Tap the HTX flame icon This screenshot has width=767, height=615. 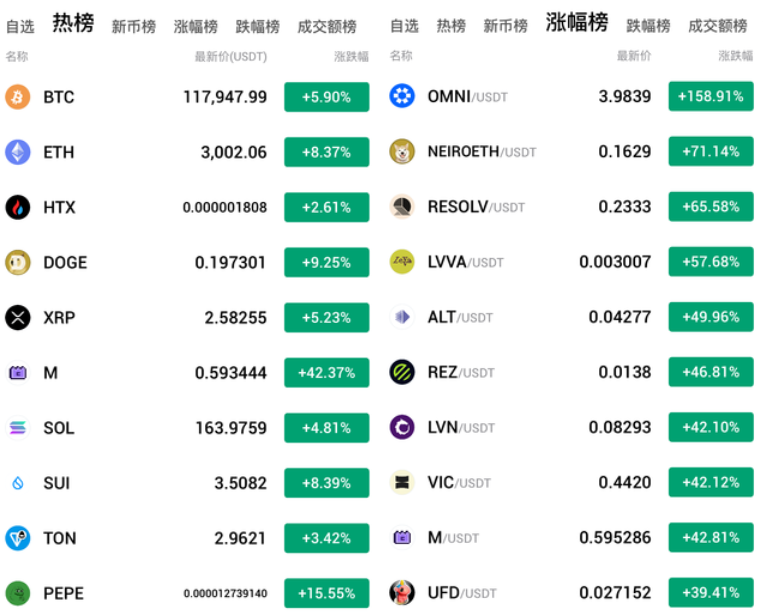(18, 207)
